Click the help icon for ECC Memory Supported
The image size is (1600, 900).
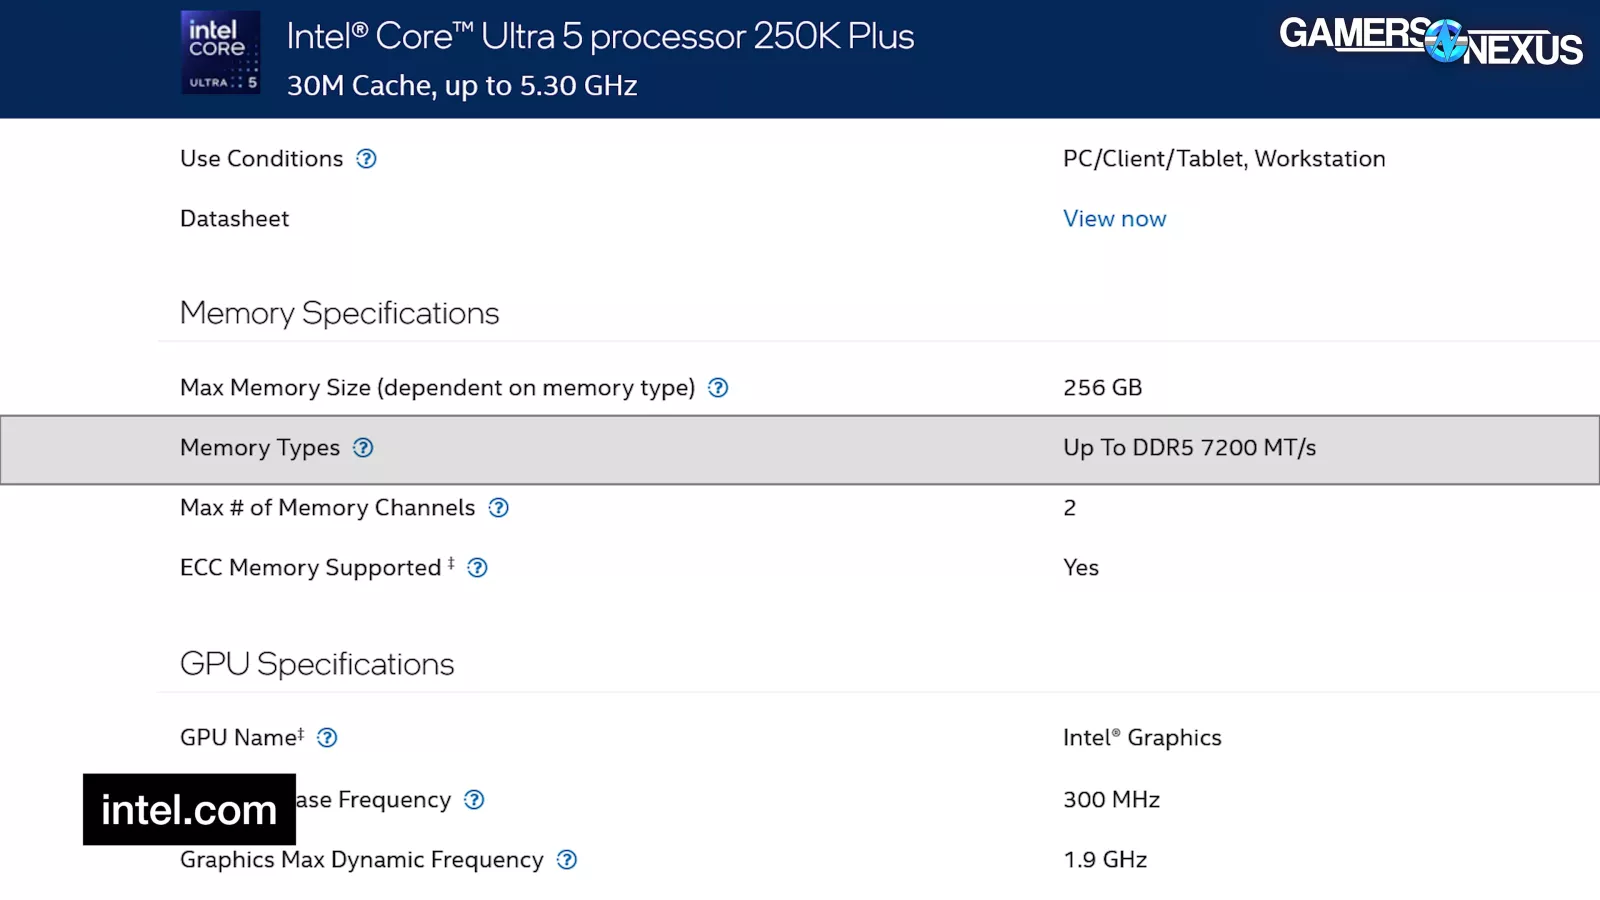pyautogui.click(x=478, y=568)
